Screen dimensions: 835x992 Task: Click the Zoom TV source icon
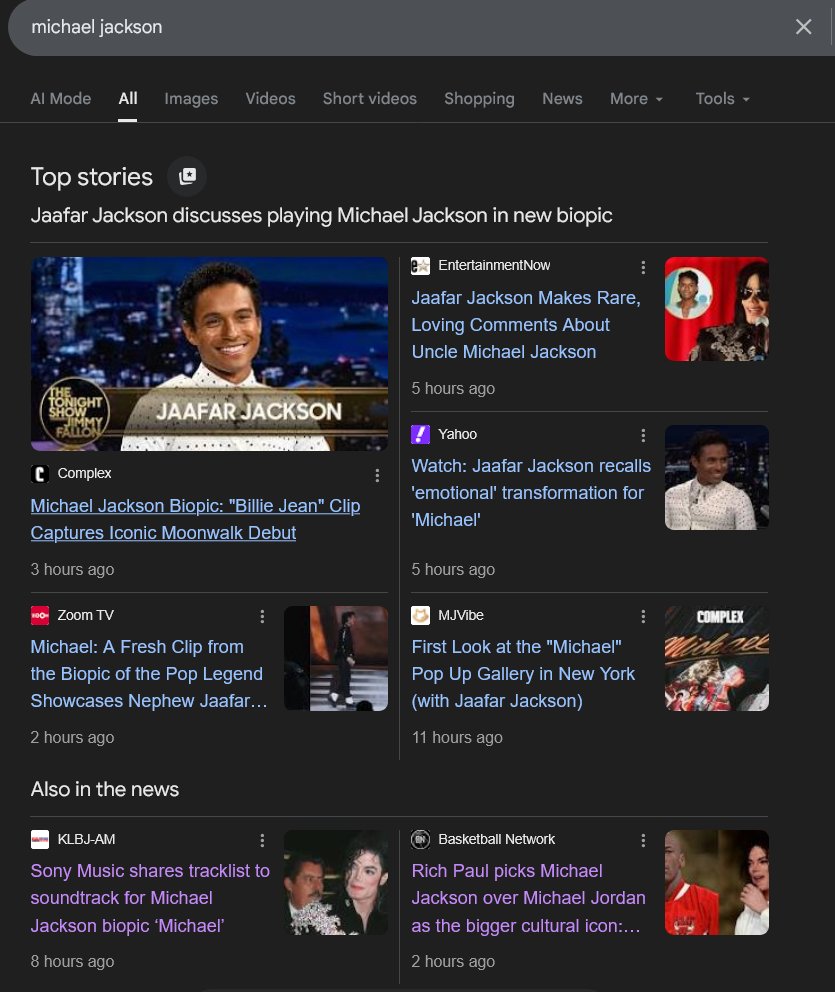coord(40,615)
